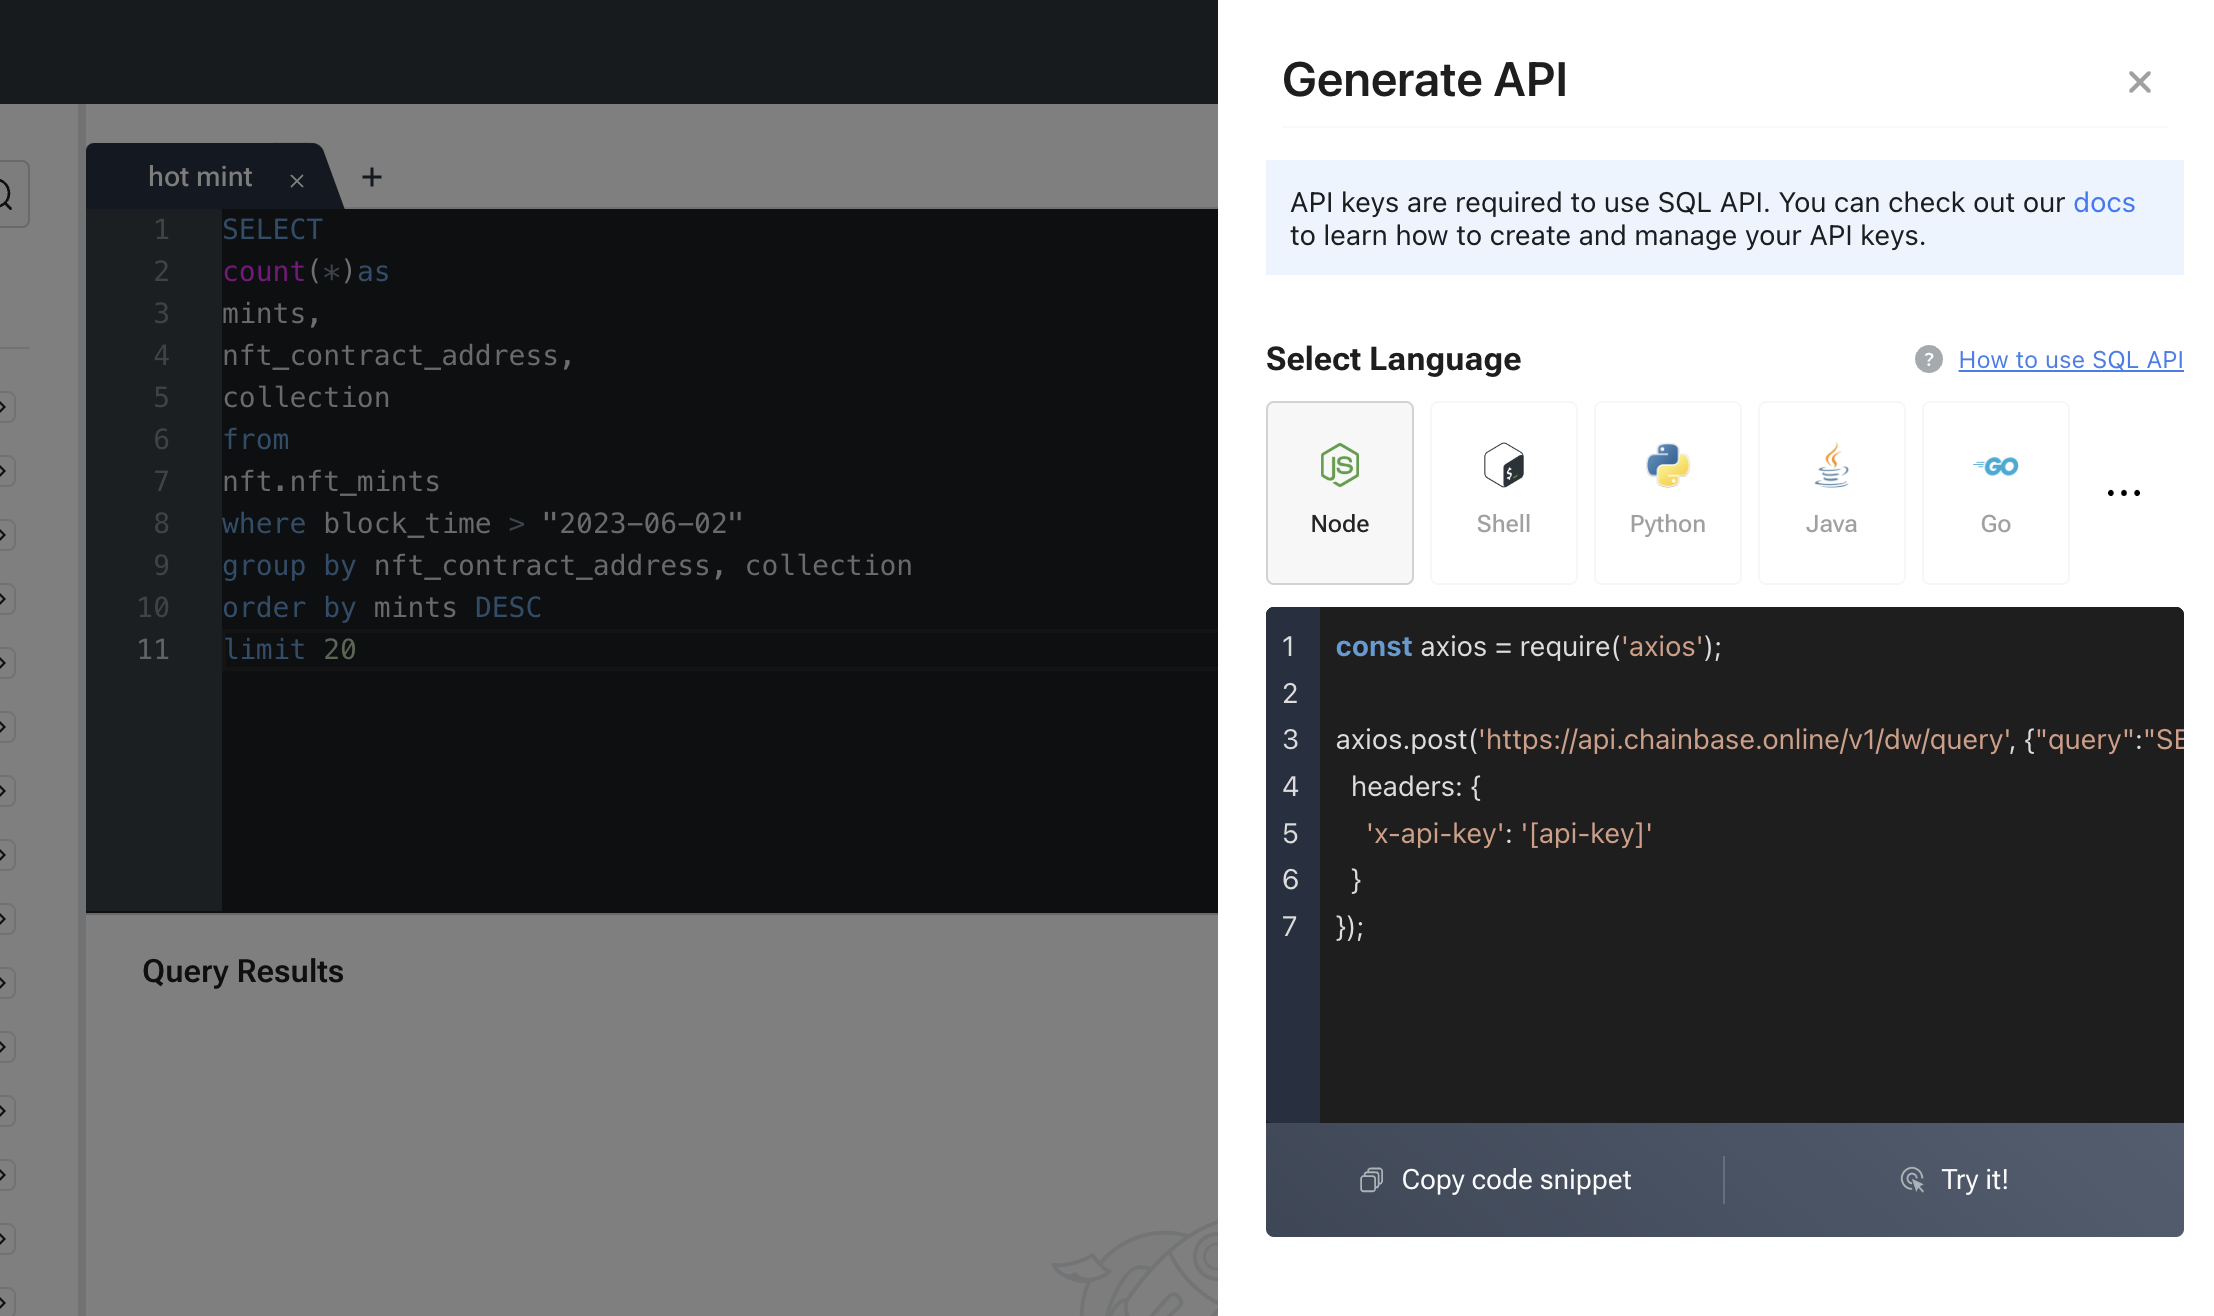Click the Try it! rocket icon
The image size is (2214, 1316).
tap(1913, 1180)
